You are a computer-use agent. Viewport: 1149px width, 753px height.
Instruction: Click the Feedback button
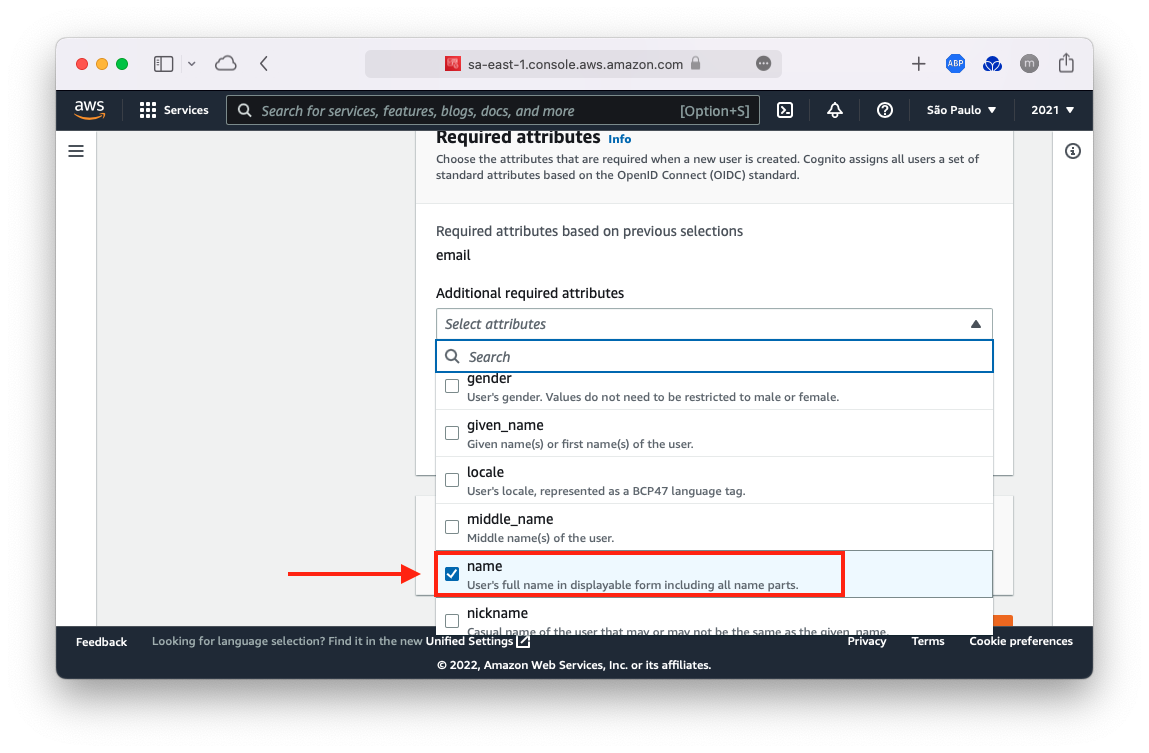pos(101,642)
